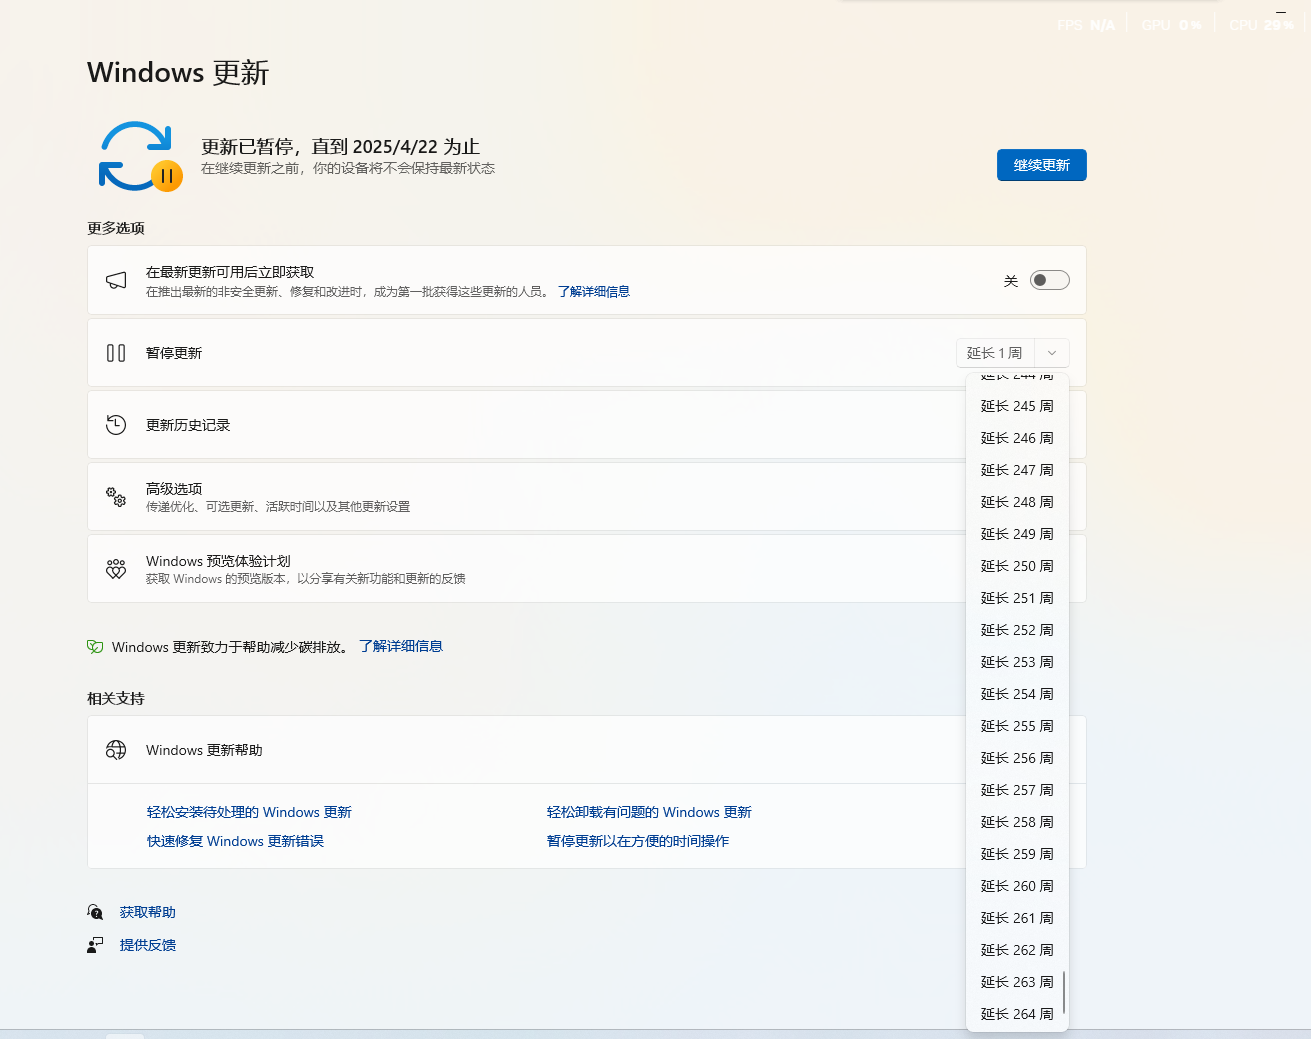This screenshot has width=1311, height=1039.
Task: Click the history clock icon for 更新历史记录
Action: [116, 425]
